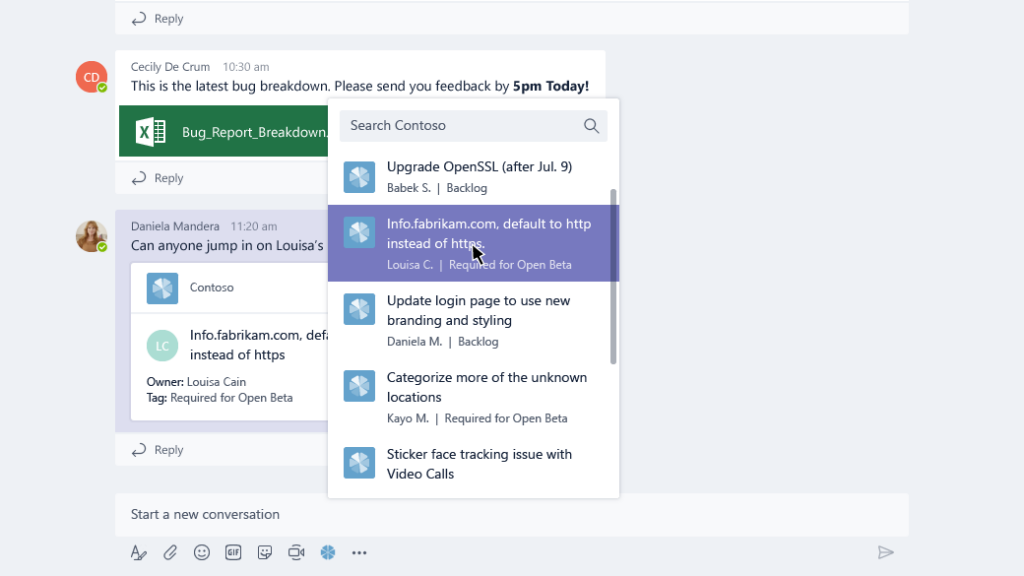Attach a file with the paperclip icon
The height and width of the screenshot is (576, 1024).
170,552
